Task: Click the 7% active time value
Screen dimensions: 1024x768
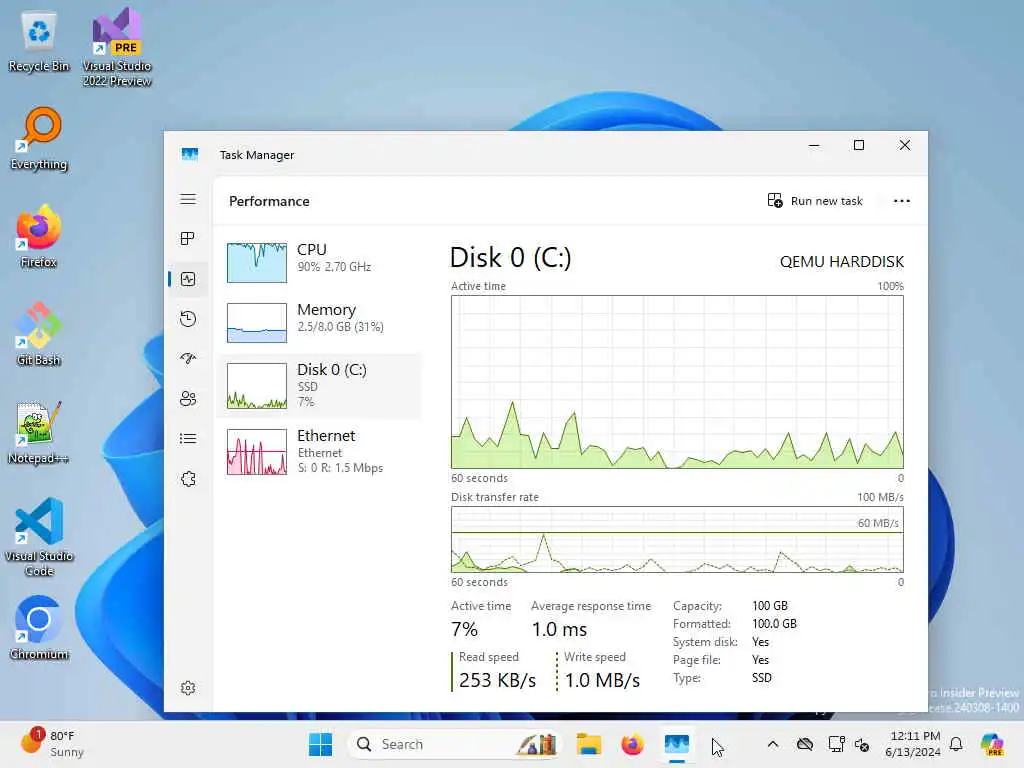Action: [x=464, y=630]
